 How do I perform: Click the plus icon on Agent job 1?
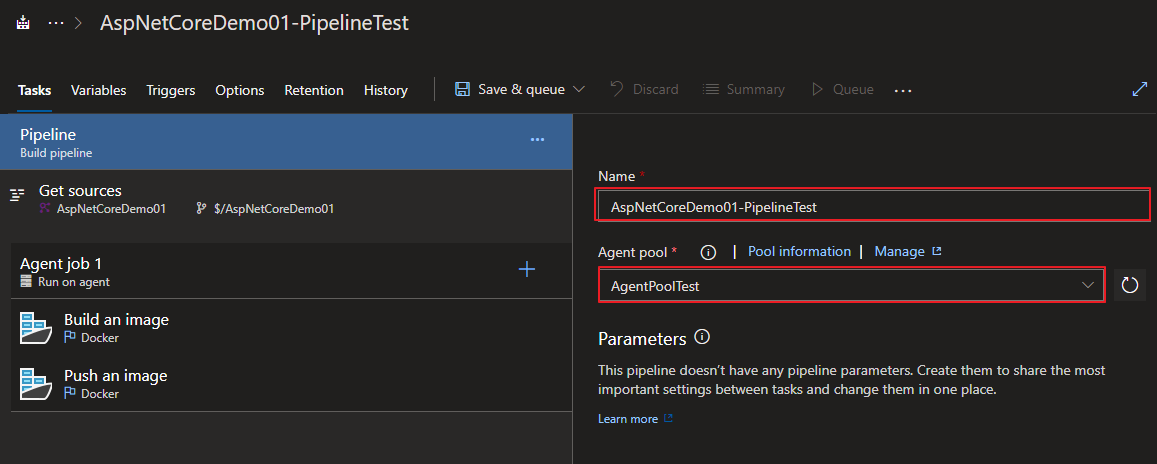(x=527, y=269)
